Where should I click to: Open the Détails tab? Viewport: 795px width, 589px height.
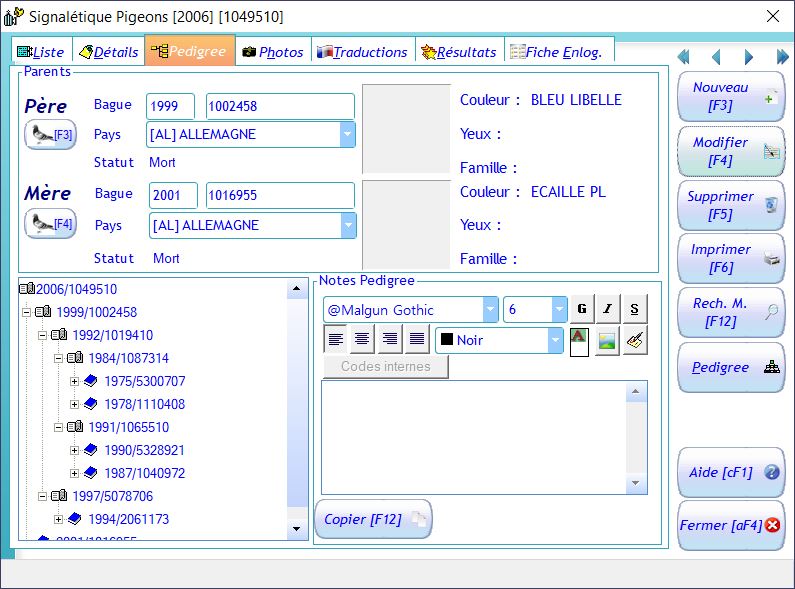[x=109, y=52]
